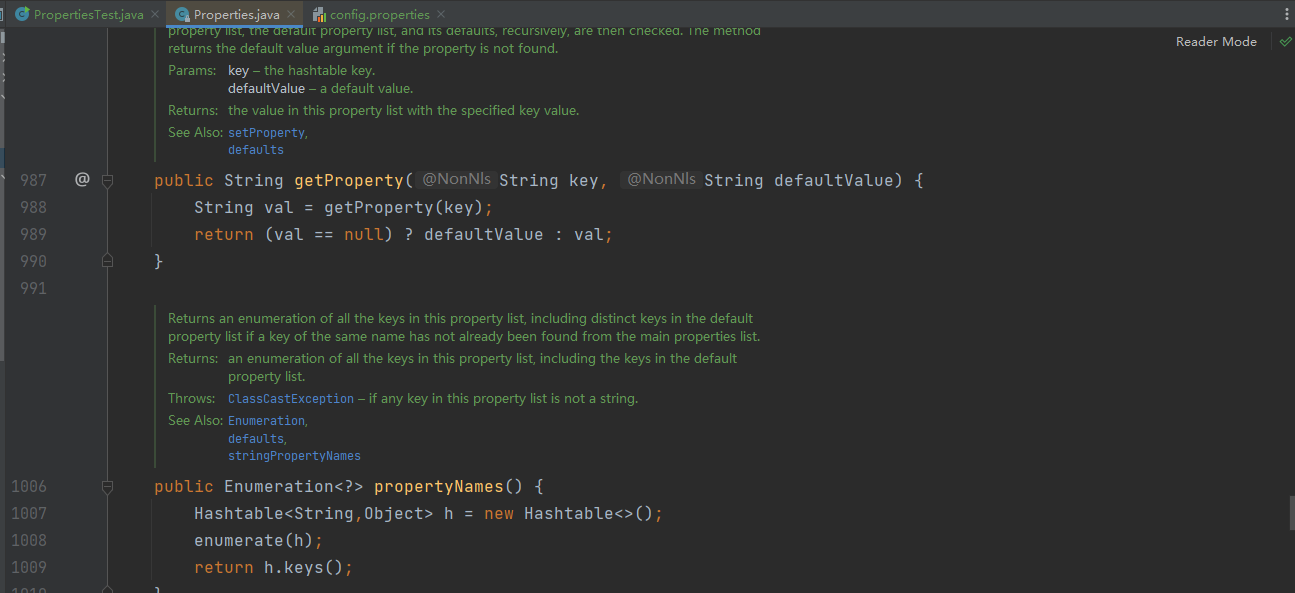The height and width of the screenshot is (593, 1295).
Task: Open the config.properties tab
Action: tap(380, 15)
